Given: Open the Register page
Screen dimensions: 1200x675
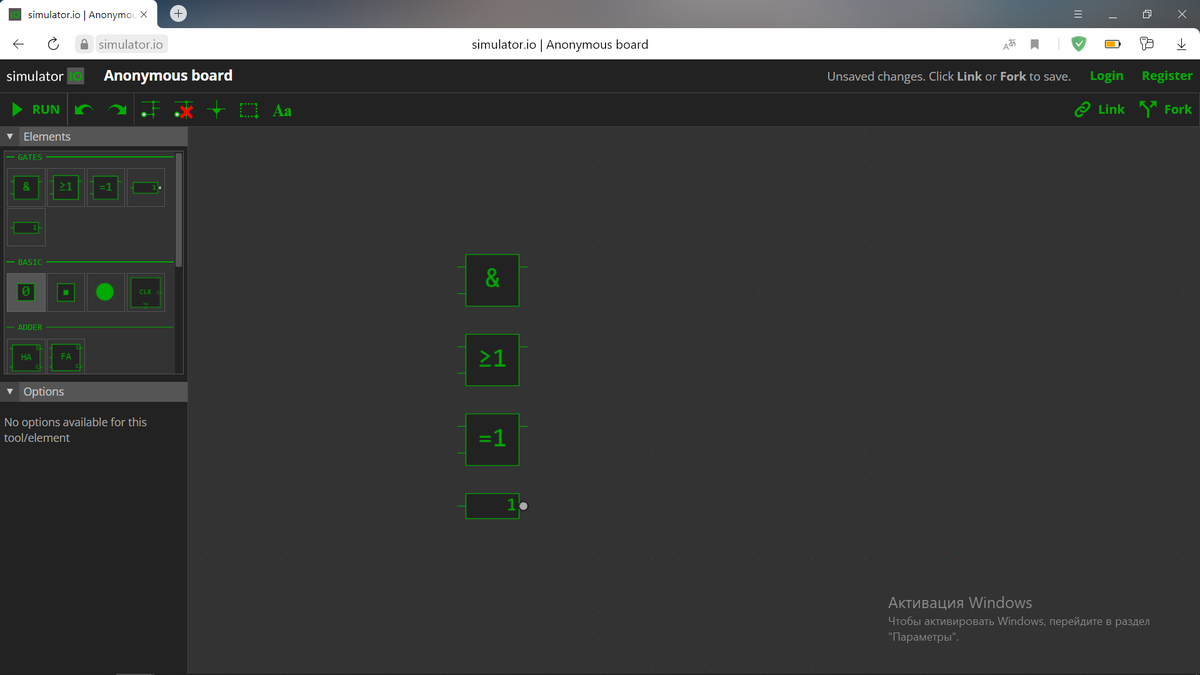Looking at the screenshot, I should click(x=1167, y=76).
